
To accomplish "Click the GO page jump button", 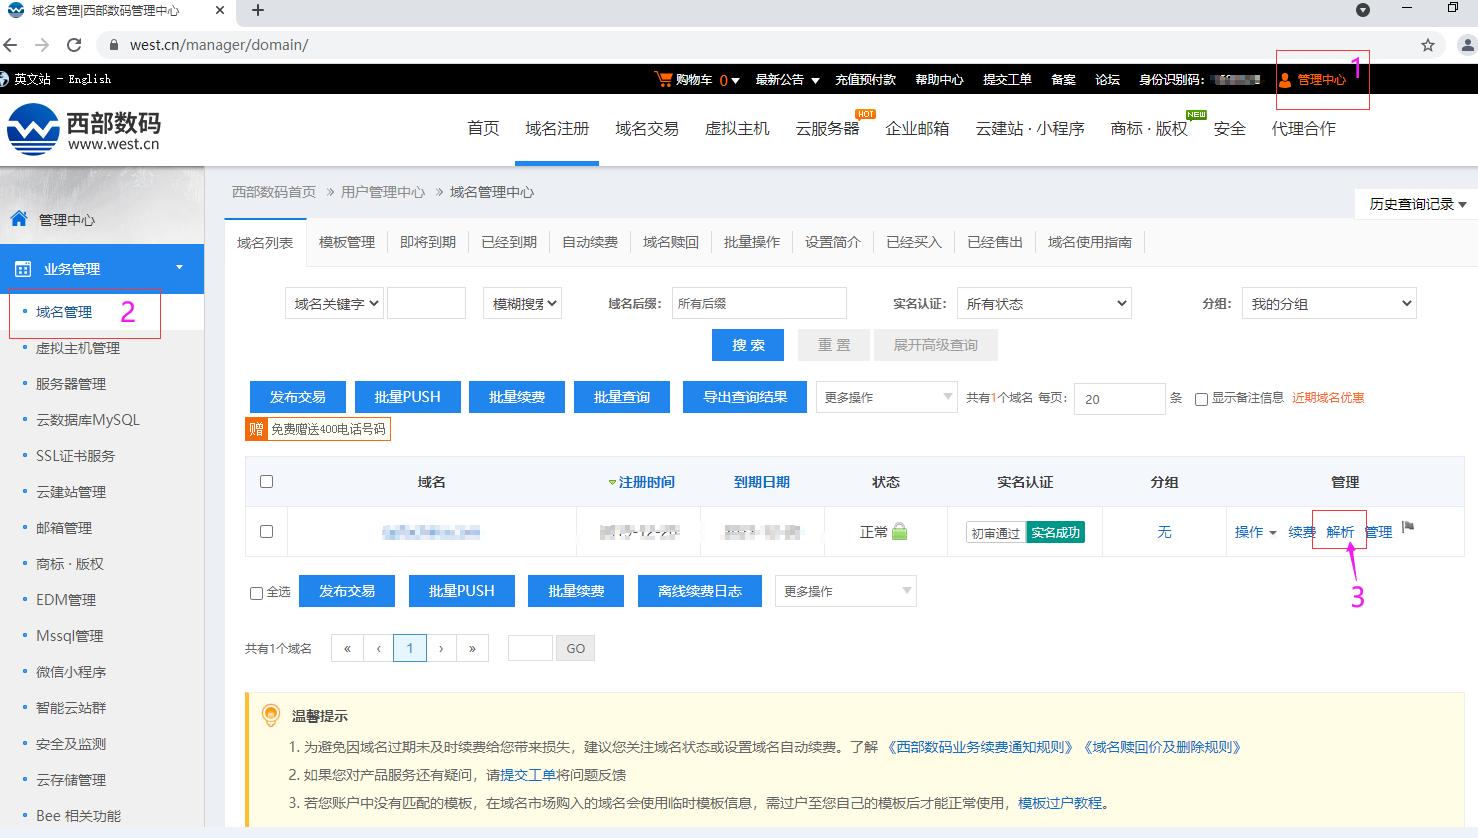I will coord(576,648).
